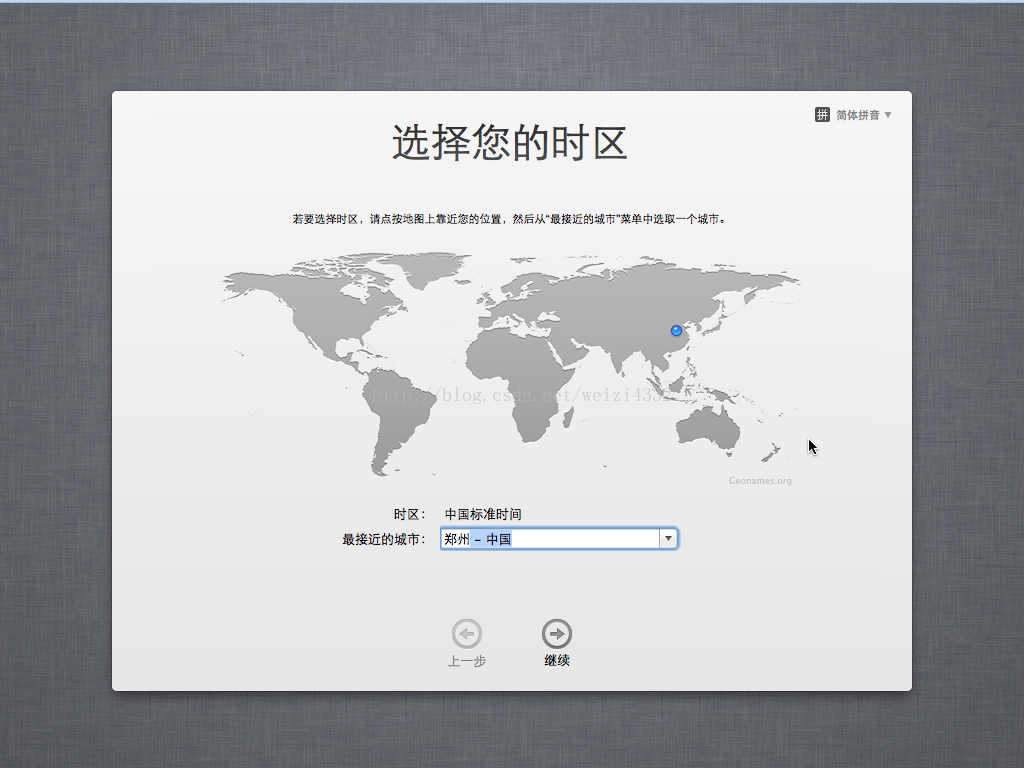Click New Zealand on the map
1024x768 pixels.
(771, 452)
